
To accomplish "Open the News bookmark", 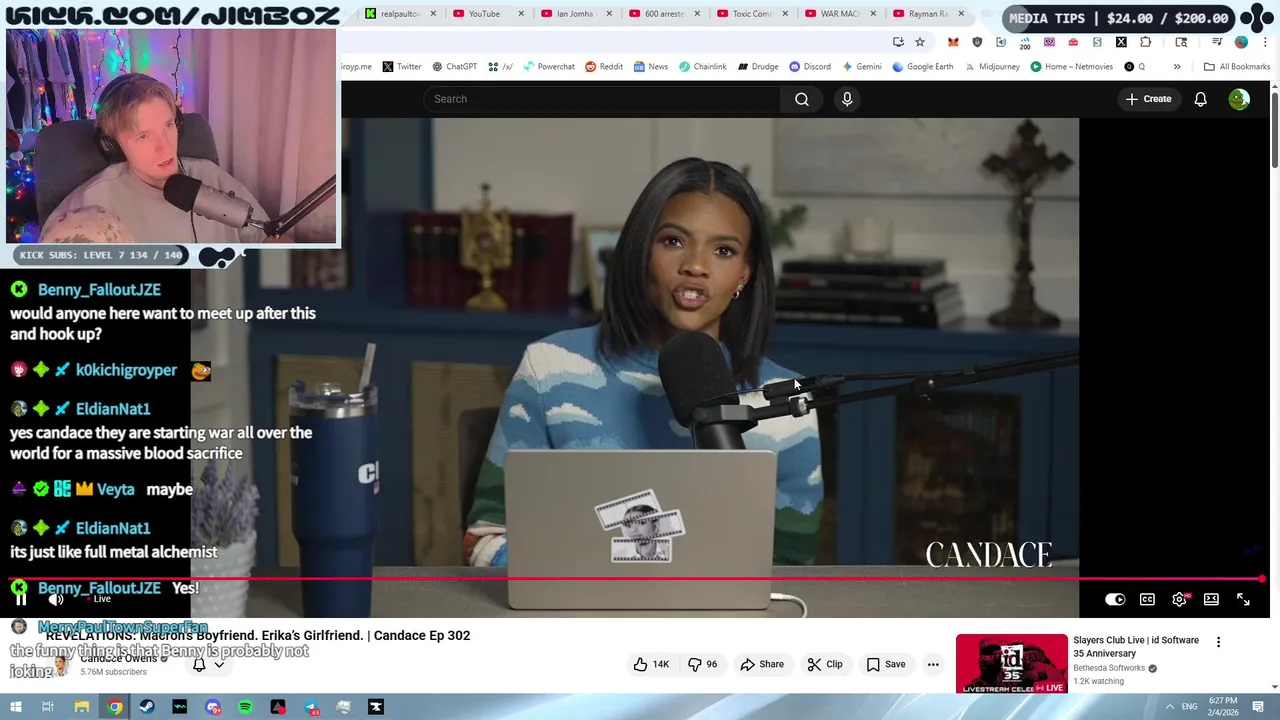I will coord(650,67).
